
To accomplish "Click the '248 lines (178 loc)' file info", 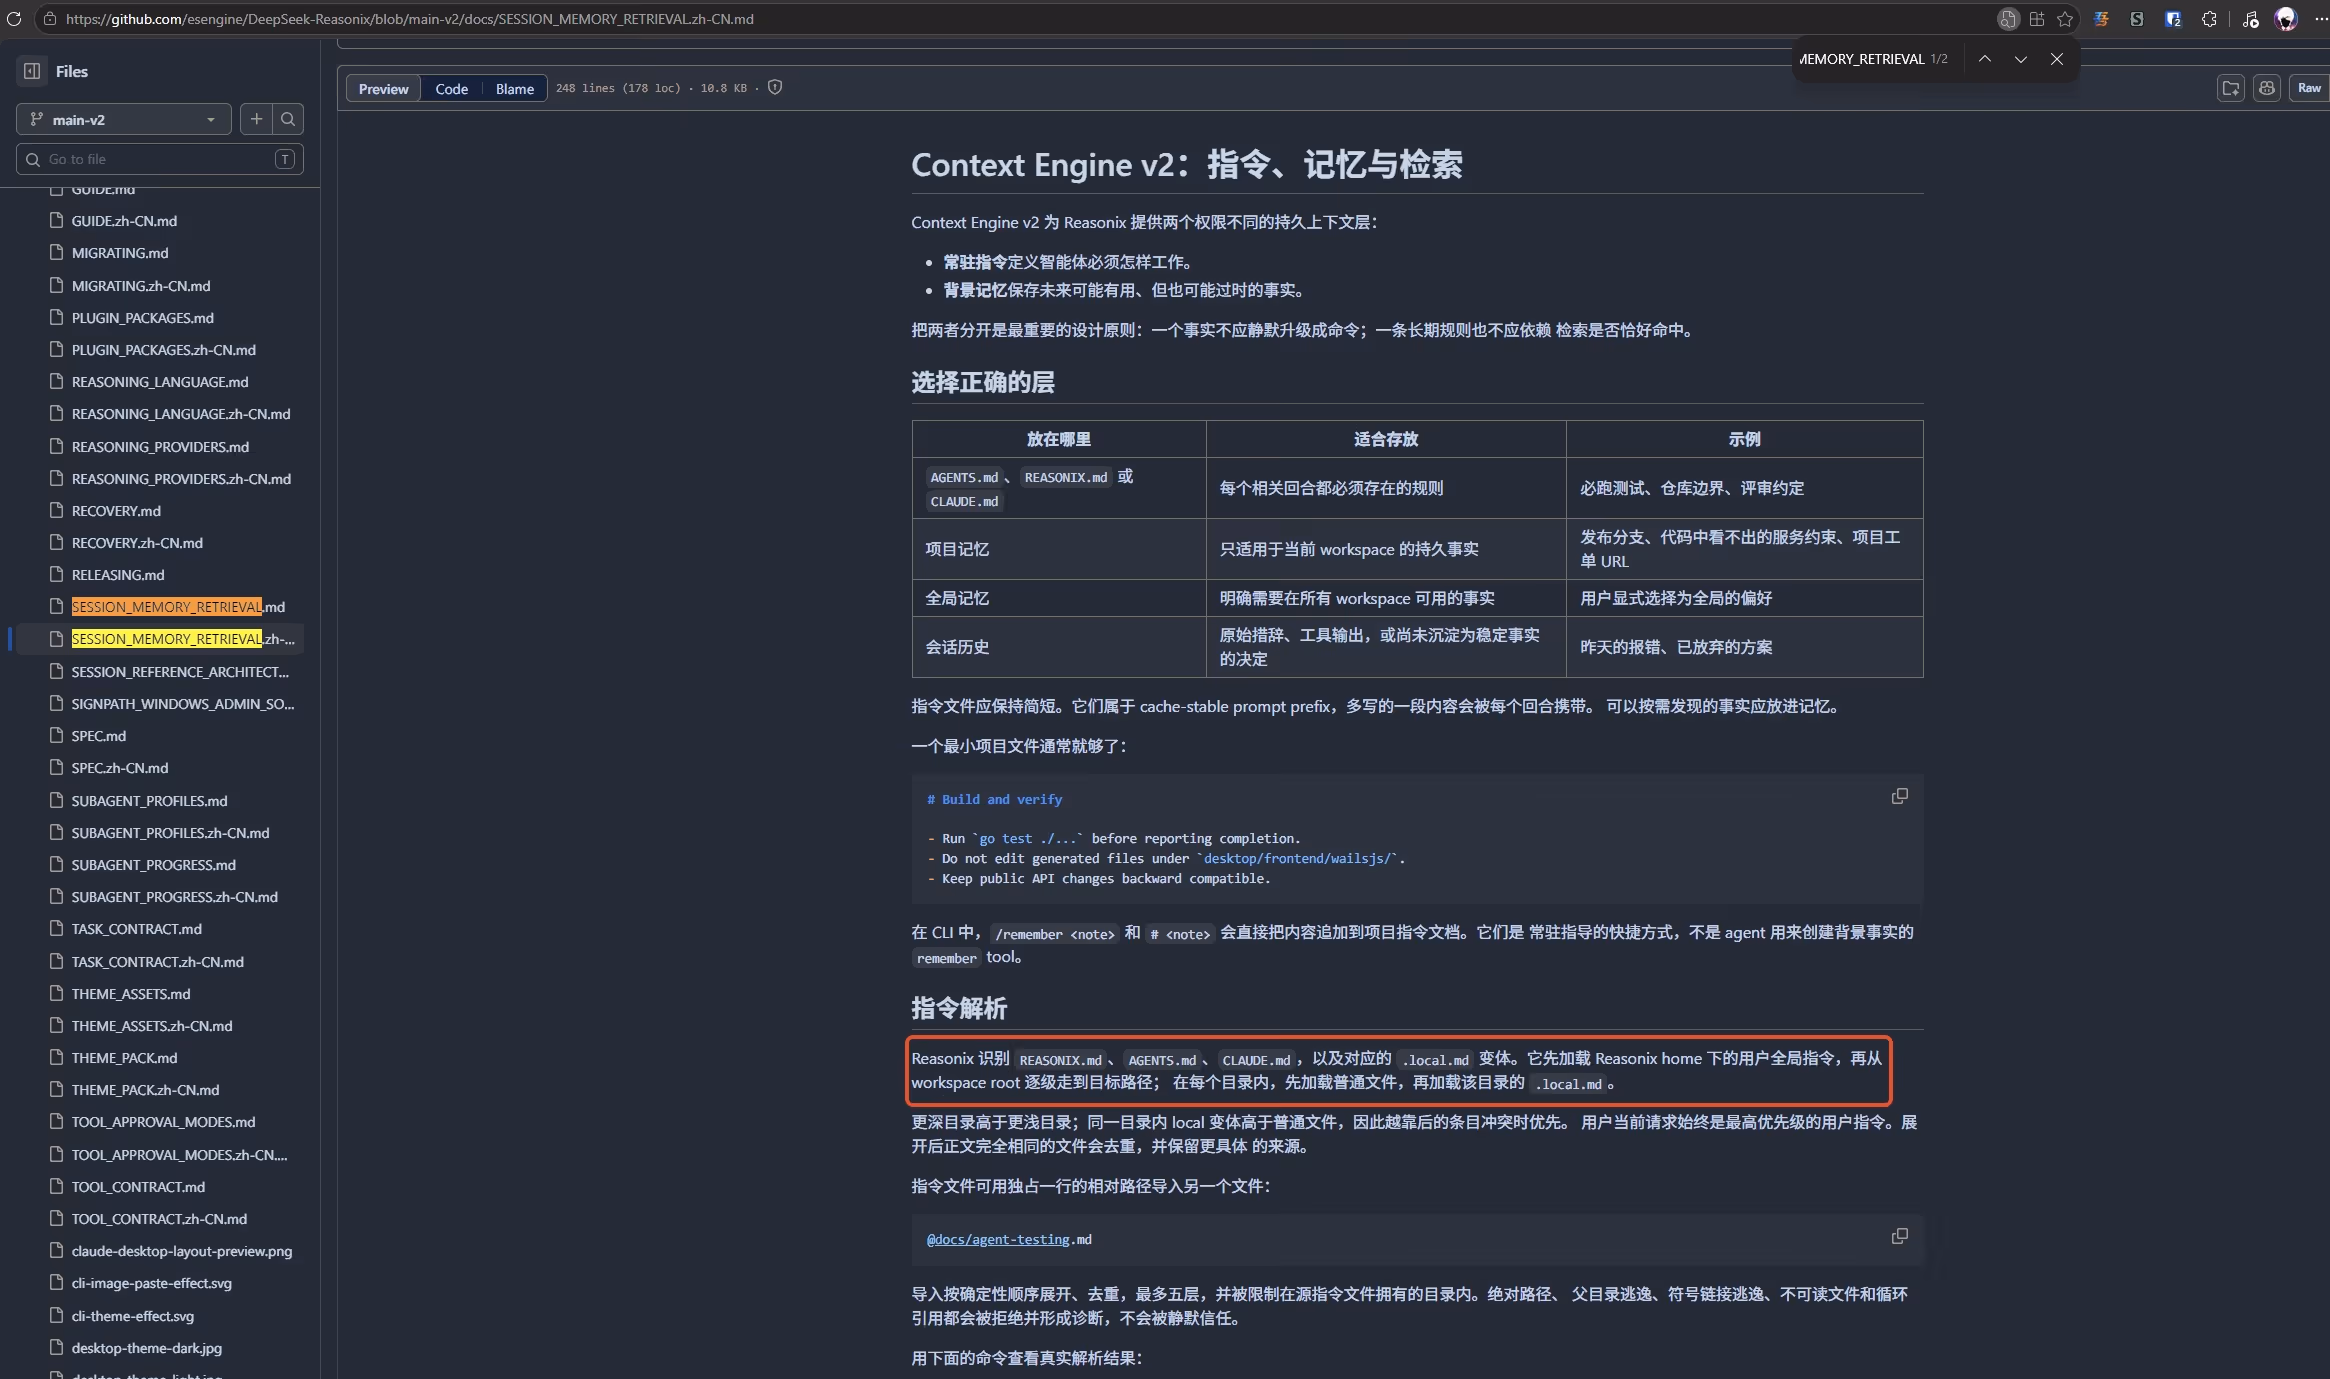I will [x=618, y=88].
